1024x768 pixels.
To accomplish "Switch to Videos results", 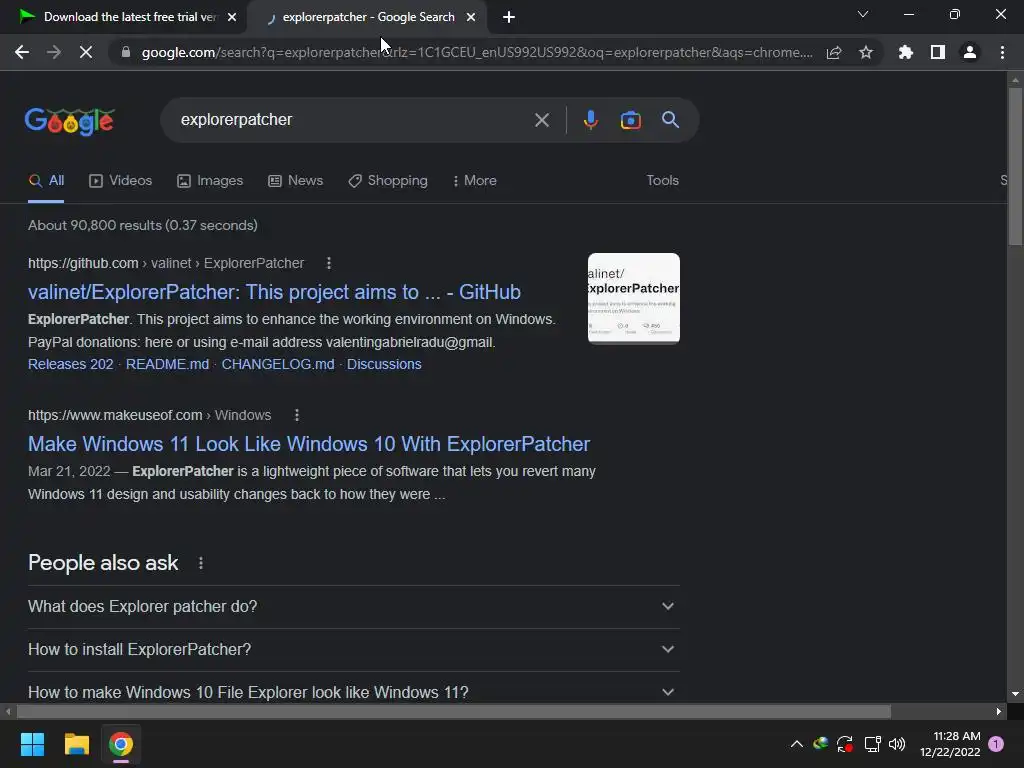I will 121,181.
